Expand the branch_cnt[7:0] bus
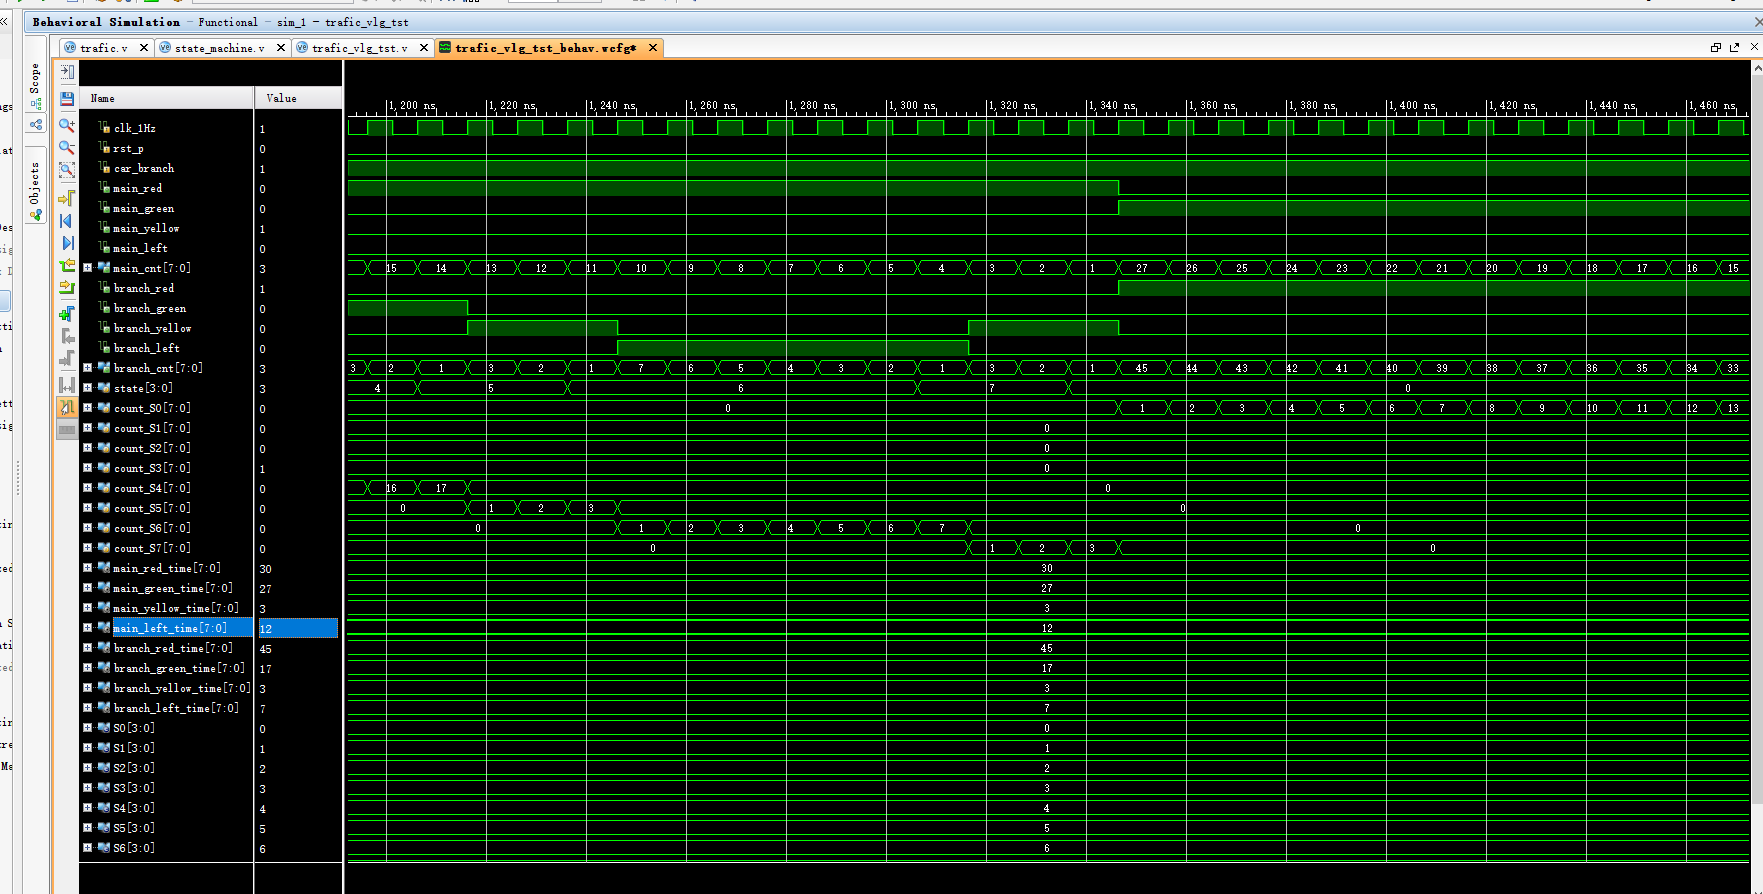The width and height of the screenshot is (1763, 894). (87, 368)
